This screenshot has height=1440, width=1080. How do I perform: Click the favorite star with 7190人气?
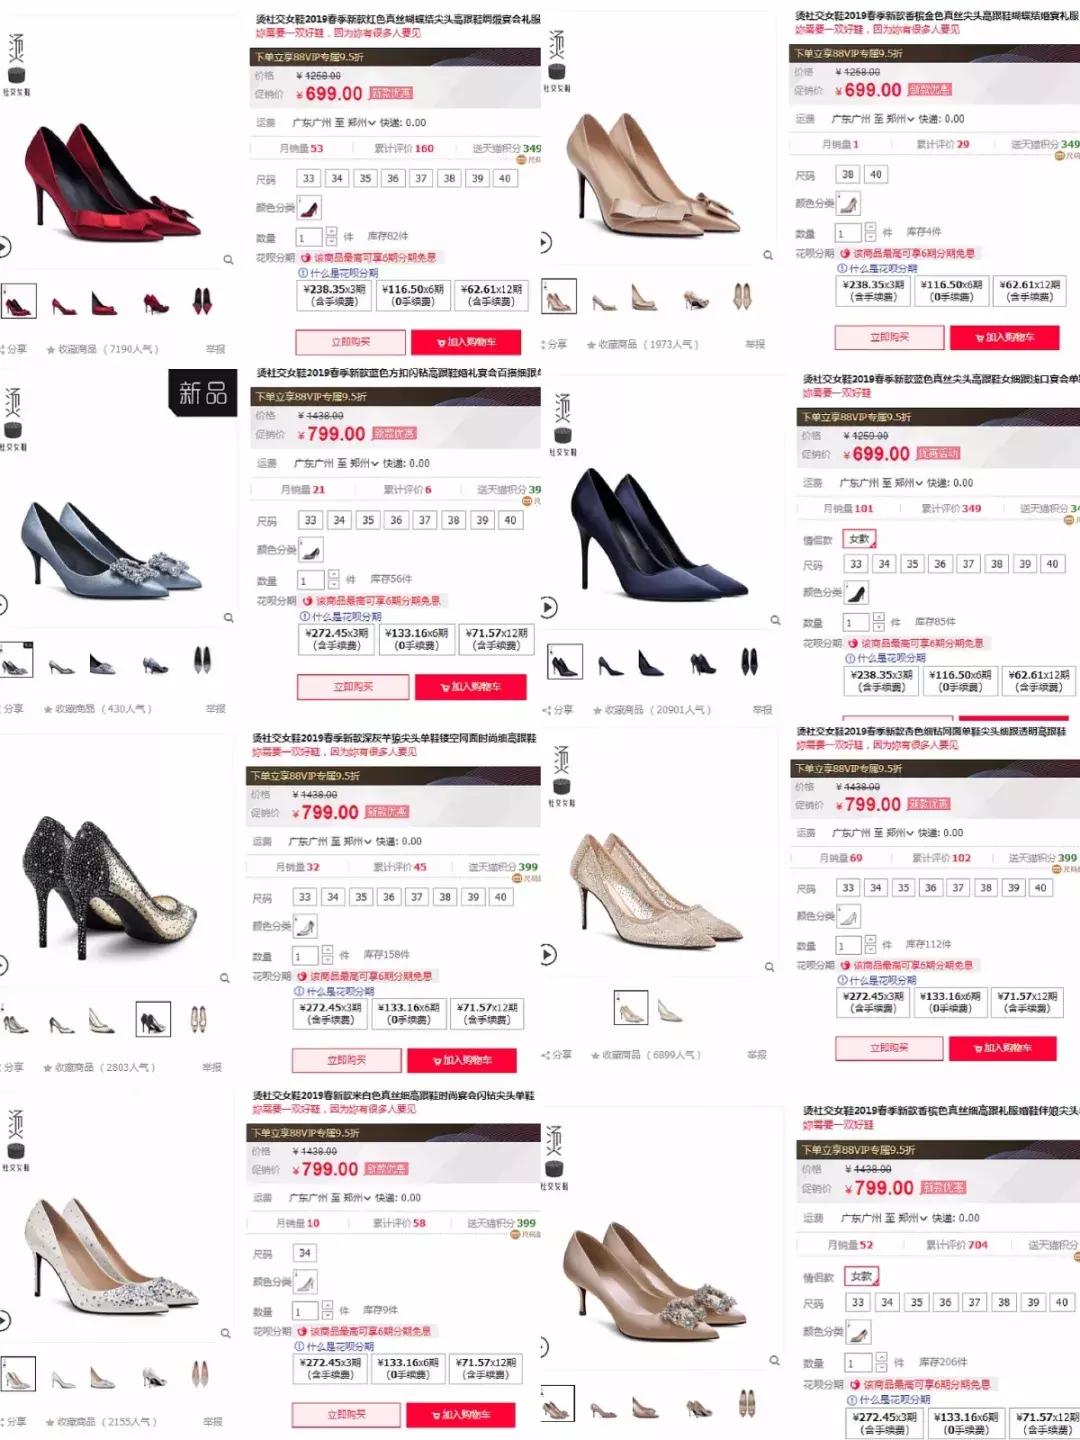point(48,350)
